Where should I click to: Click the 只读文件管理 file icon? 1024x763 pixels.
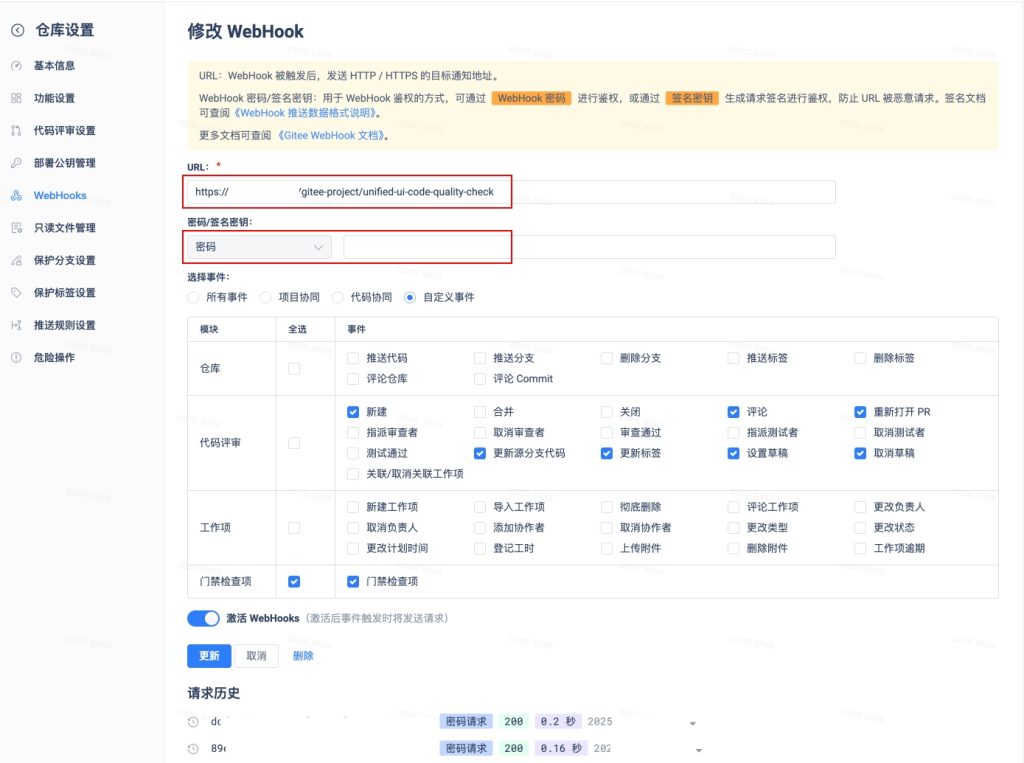(x=16, y=228)
